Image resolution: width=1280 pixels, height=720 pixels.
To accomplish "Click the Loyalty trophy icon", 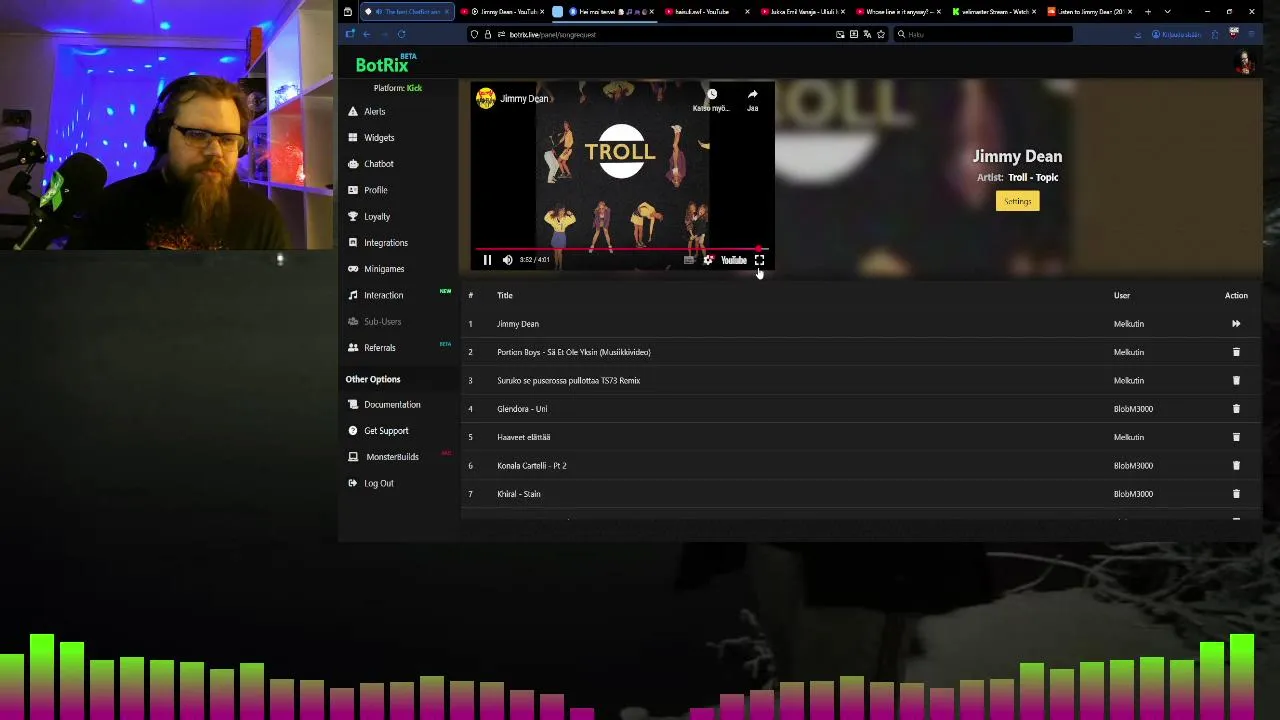I will click(x=353, y=216).
